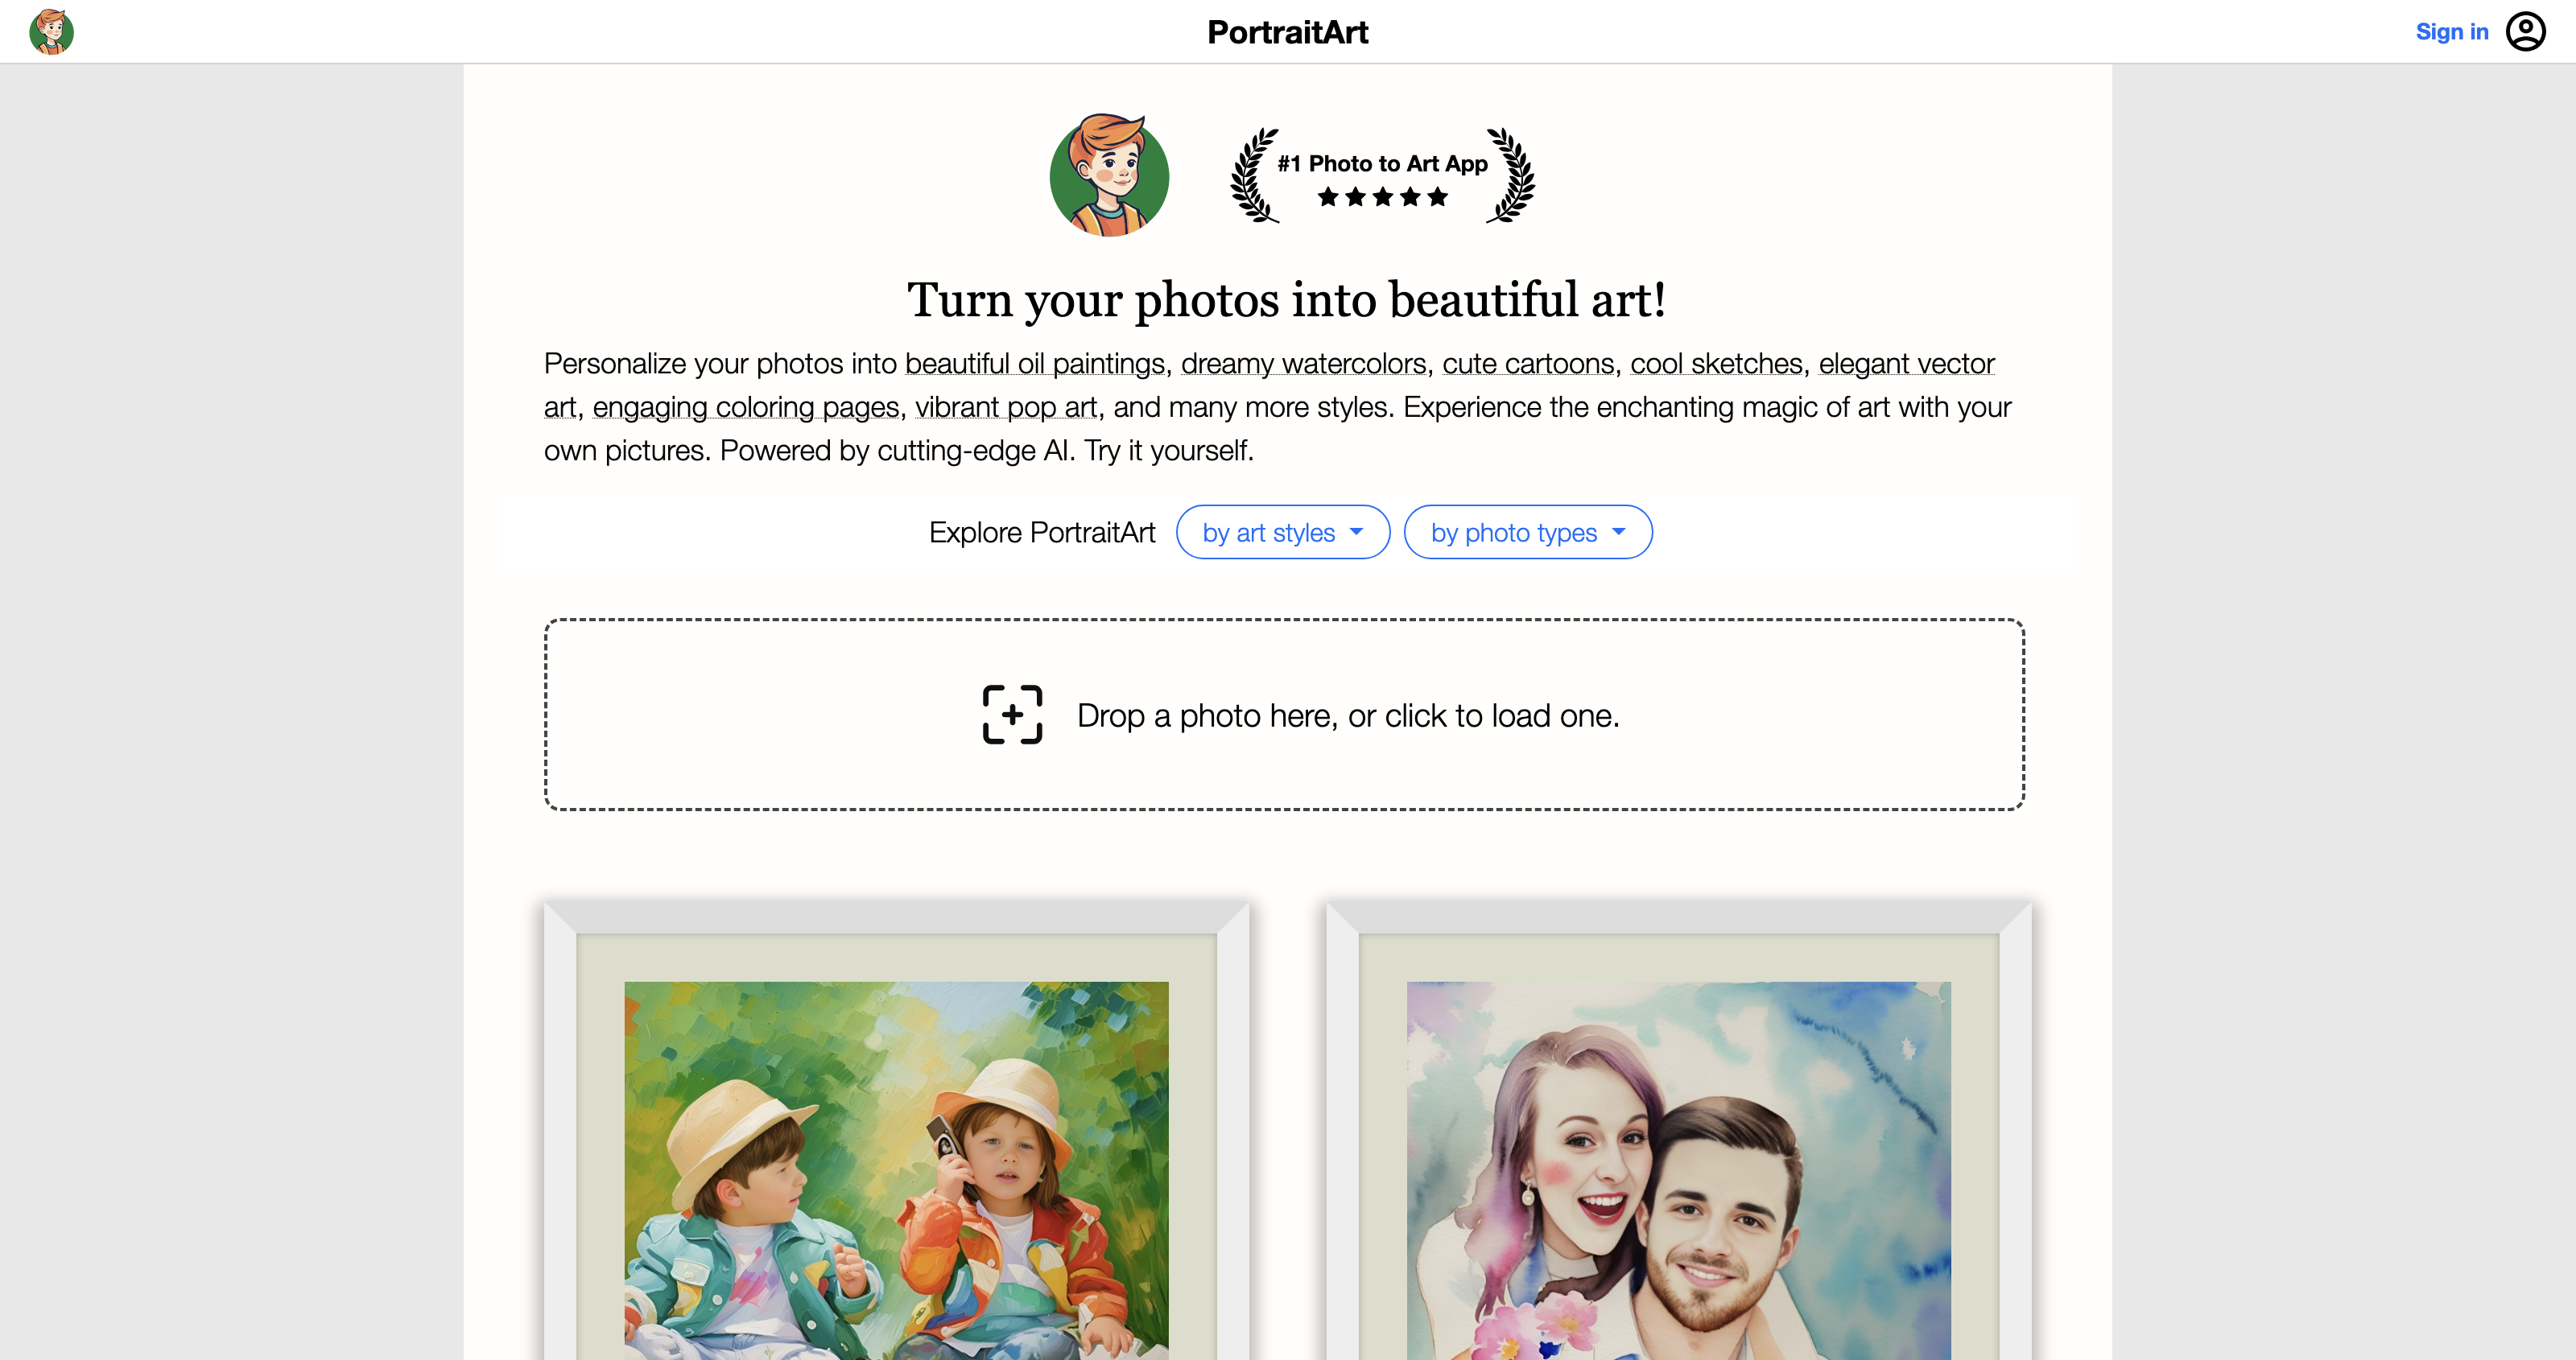Open the user account profile icon
This screenshot has height=1360, width=2576.
(2525, 32)
